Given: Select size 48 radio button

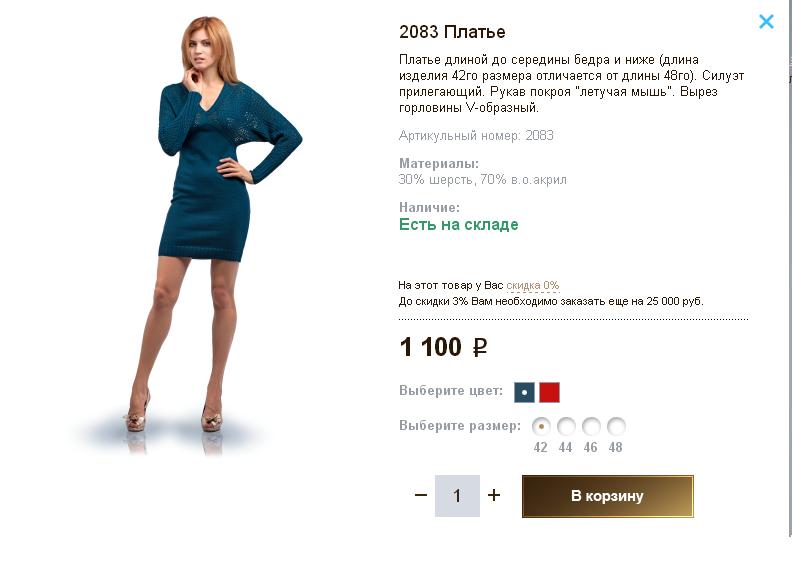Looking at the screenshot, I should 616,426.
